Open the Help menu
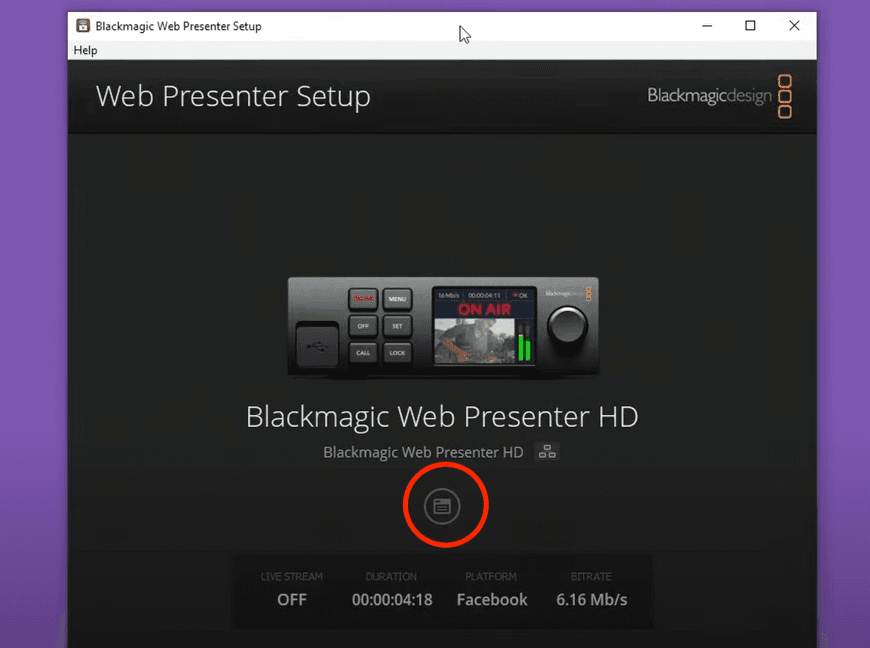 (x=85, y=50)
